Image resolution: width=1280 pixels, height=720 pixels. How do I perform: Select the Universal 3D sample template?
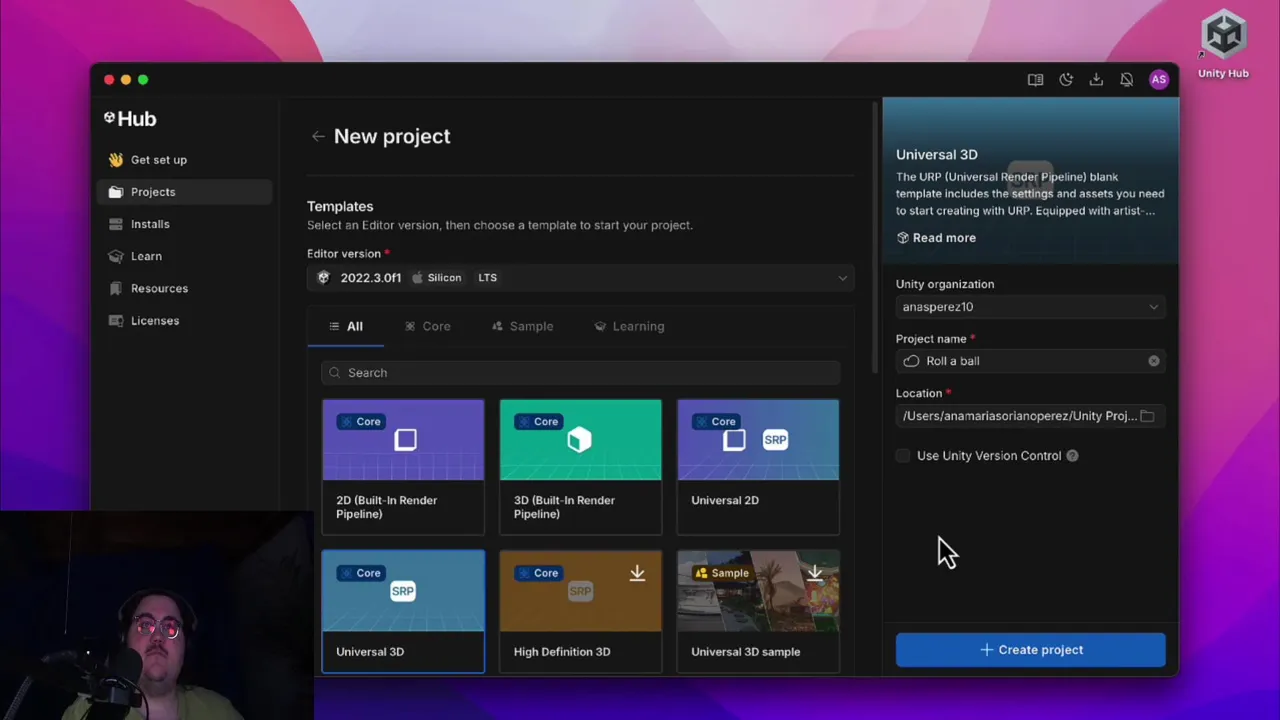point(758,611)
